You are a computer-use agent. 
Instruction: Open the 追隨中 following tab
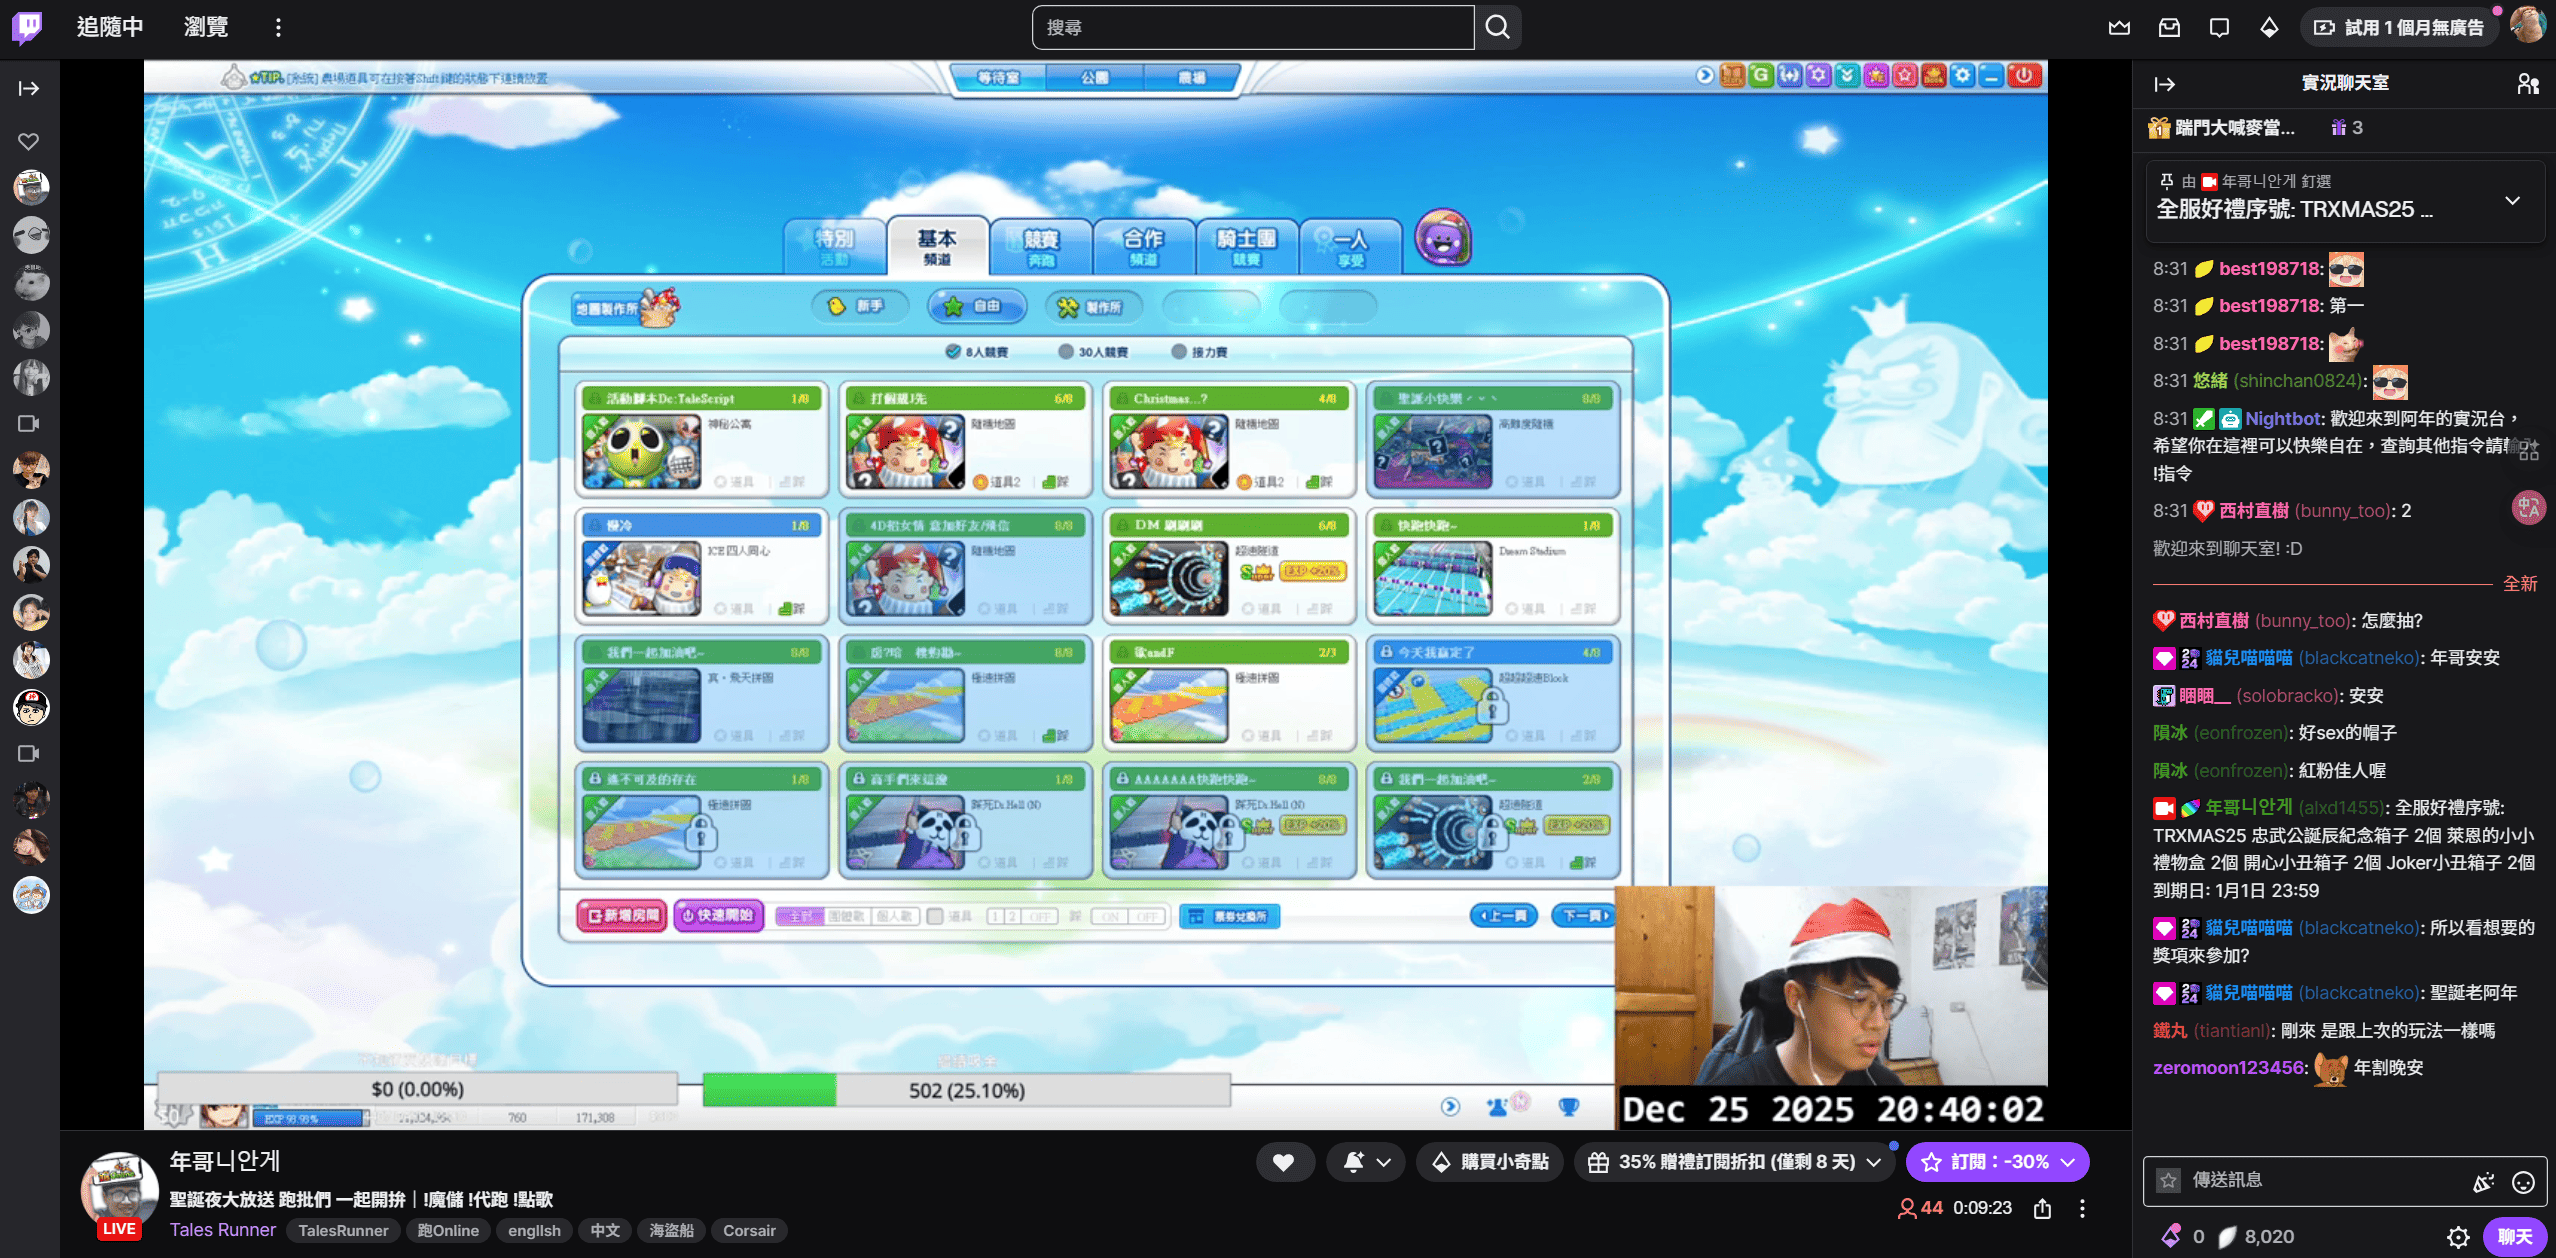(110, 27)
